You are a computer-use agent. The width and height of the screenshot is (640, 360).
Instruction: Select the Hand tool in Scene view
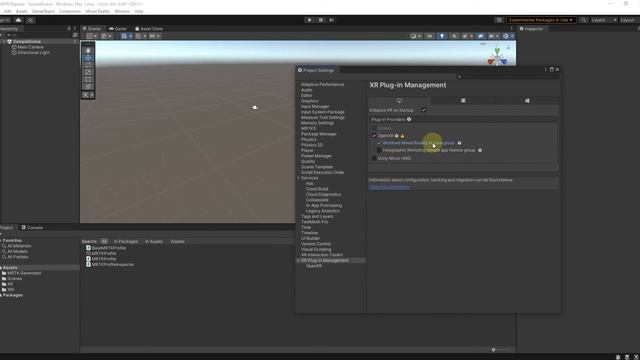point(88,51)
